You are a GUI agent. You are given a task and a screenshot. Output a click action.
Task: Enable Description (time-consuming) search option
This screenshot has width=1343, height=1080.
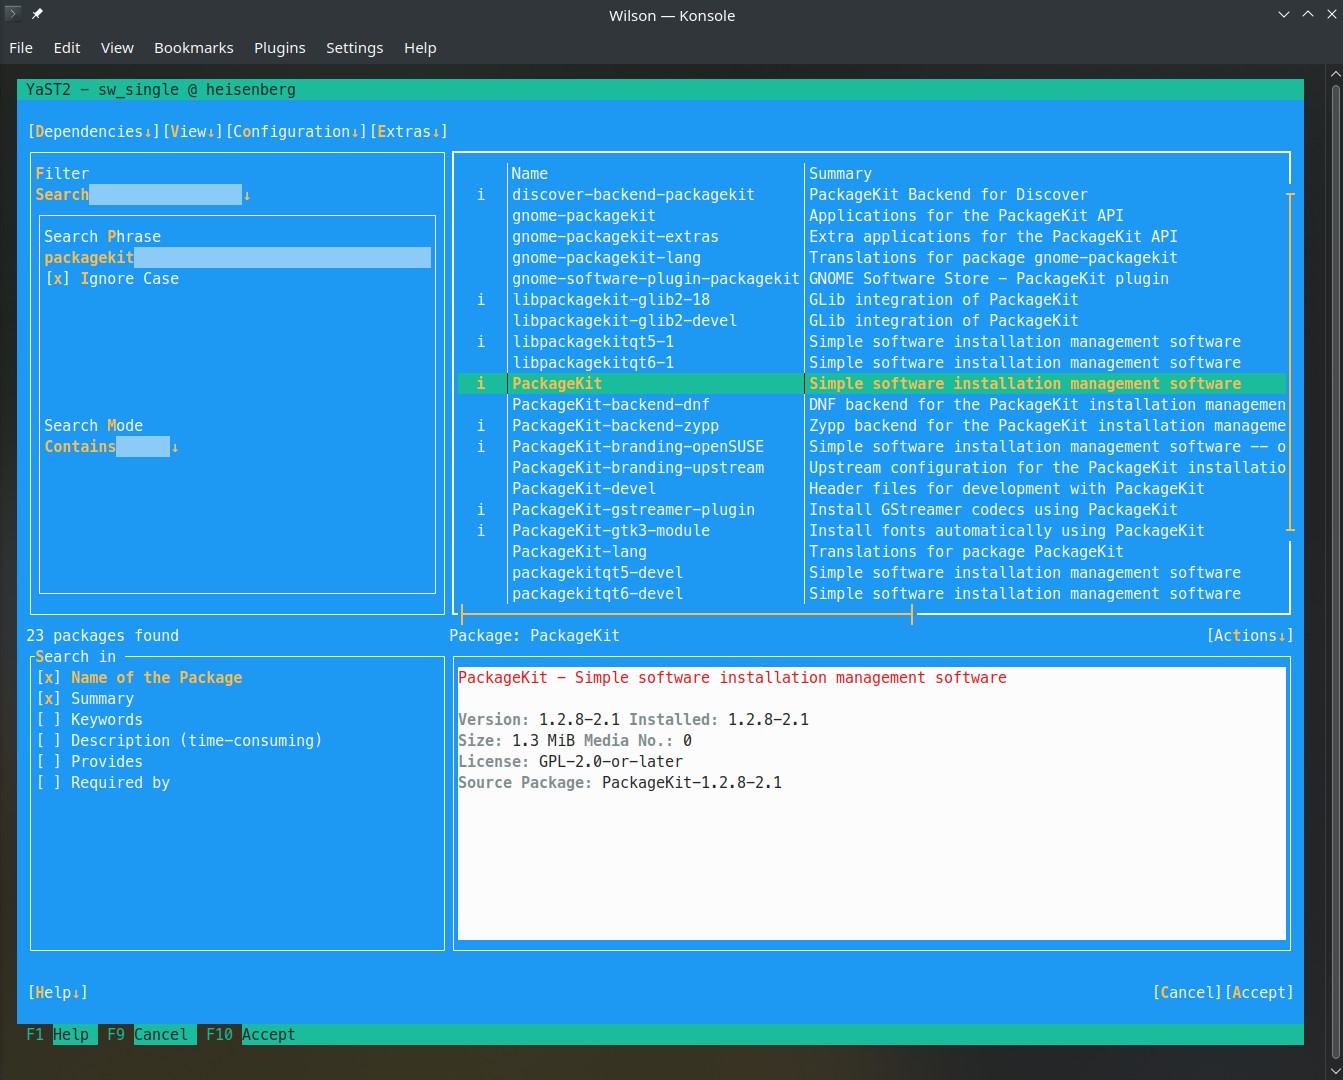tap(180, 741)
